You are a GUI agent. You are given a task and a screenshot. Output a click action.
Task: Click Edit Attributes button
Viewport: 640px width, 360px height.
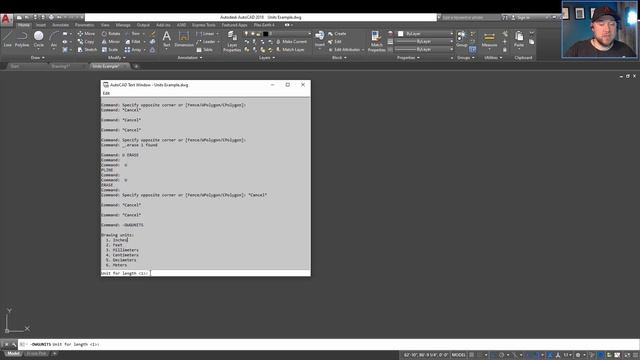click(x=345, y=50)
